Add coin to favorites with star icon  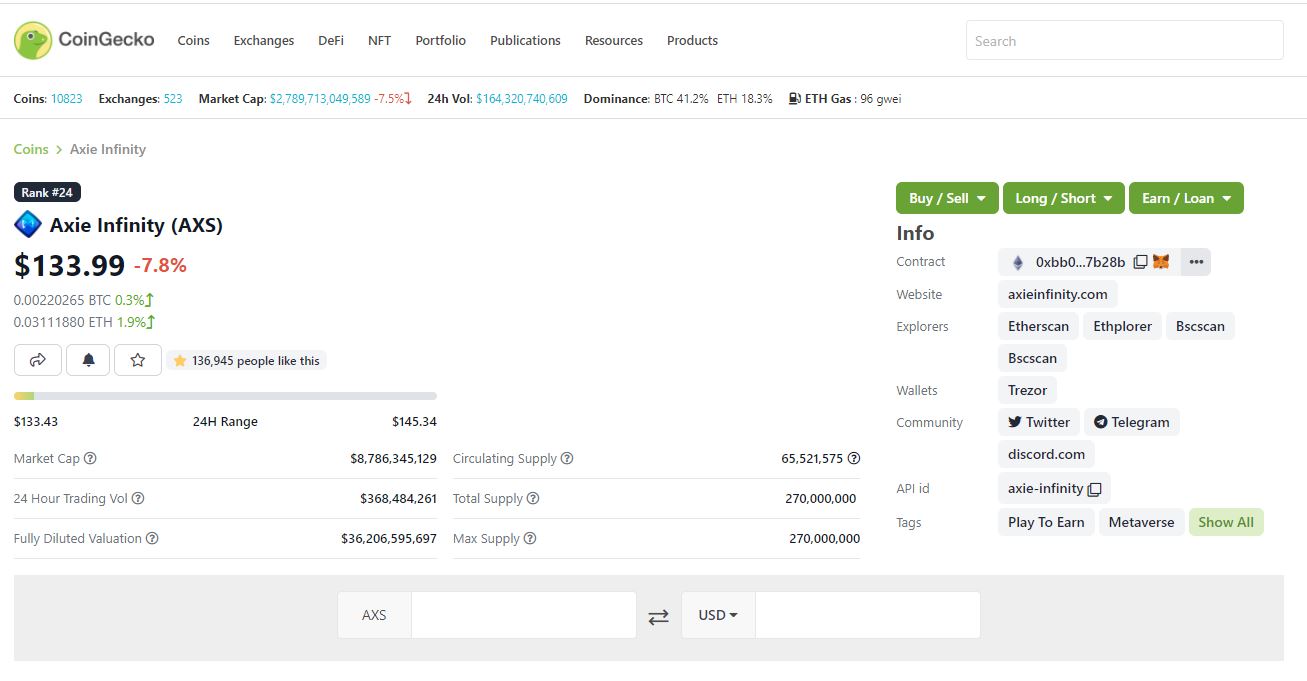[138, 360]
